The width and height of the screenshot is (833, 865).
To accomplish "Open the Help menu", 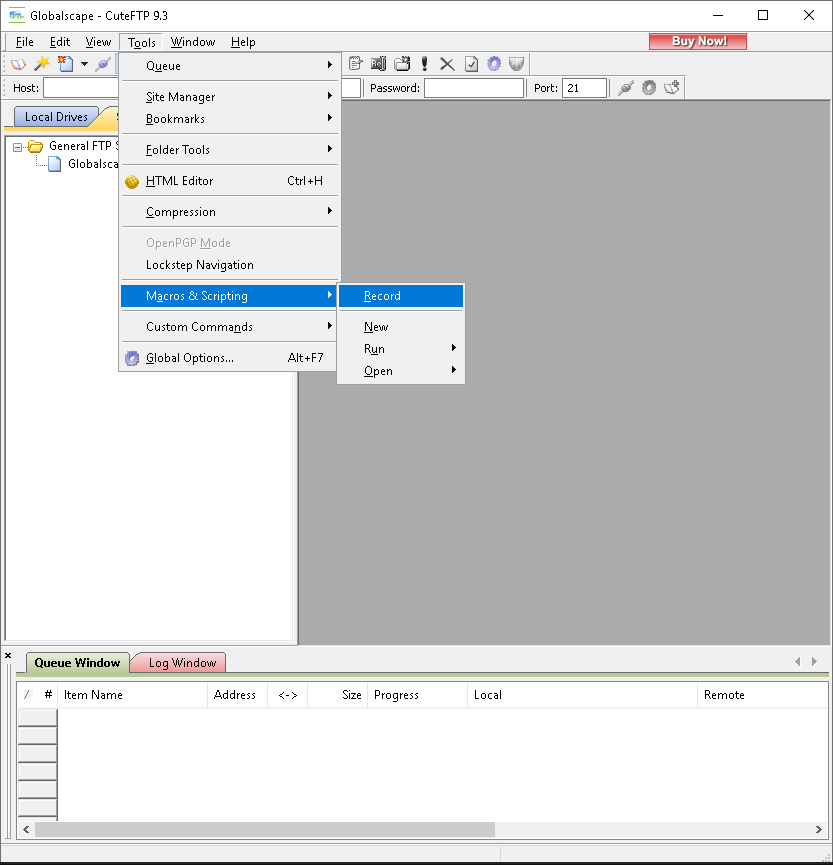I will click(x=243, y=42).
